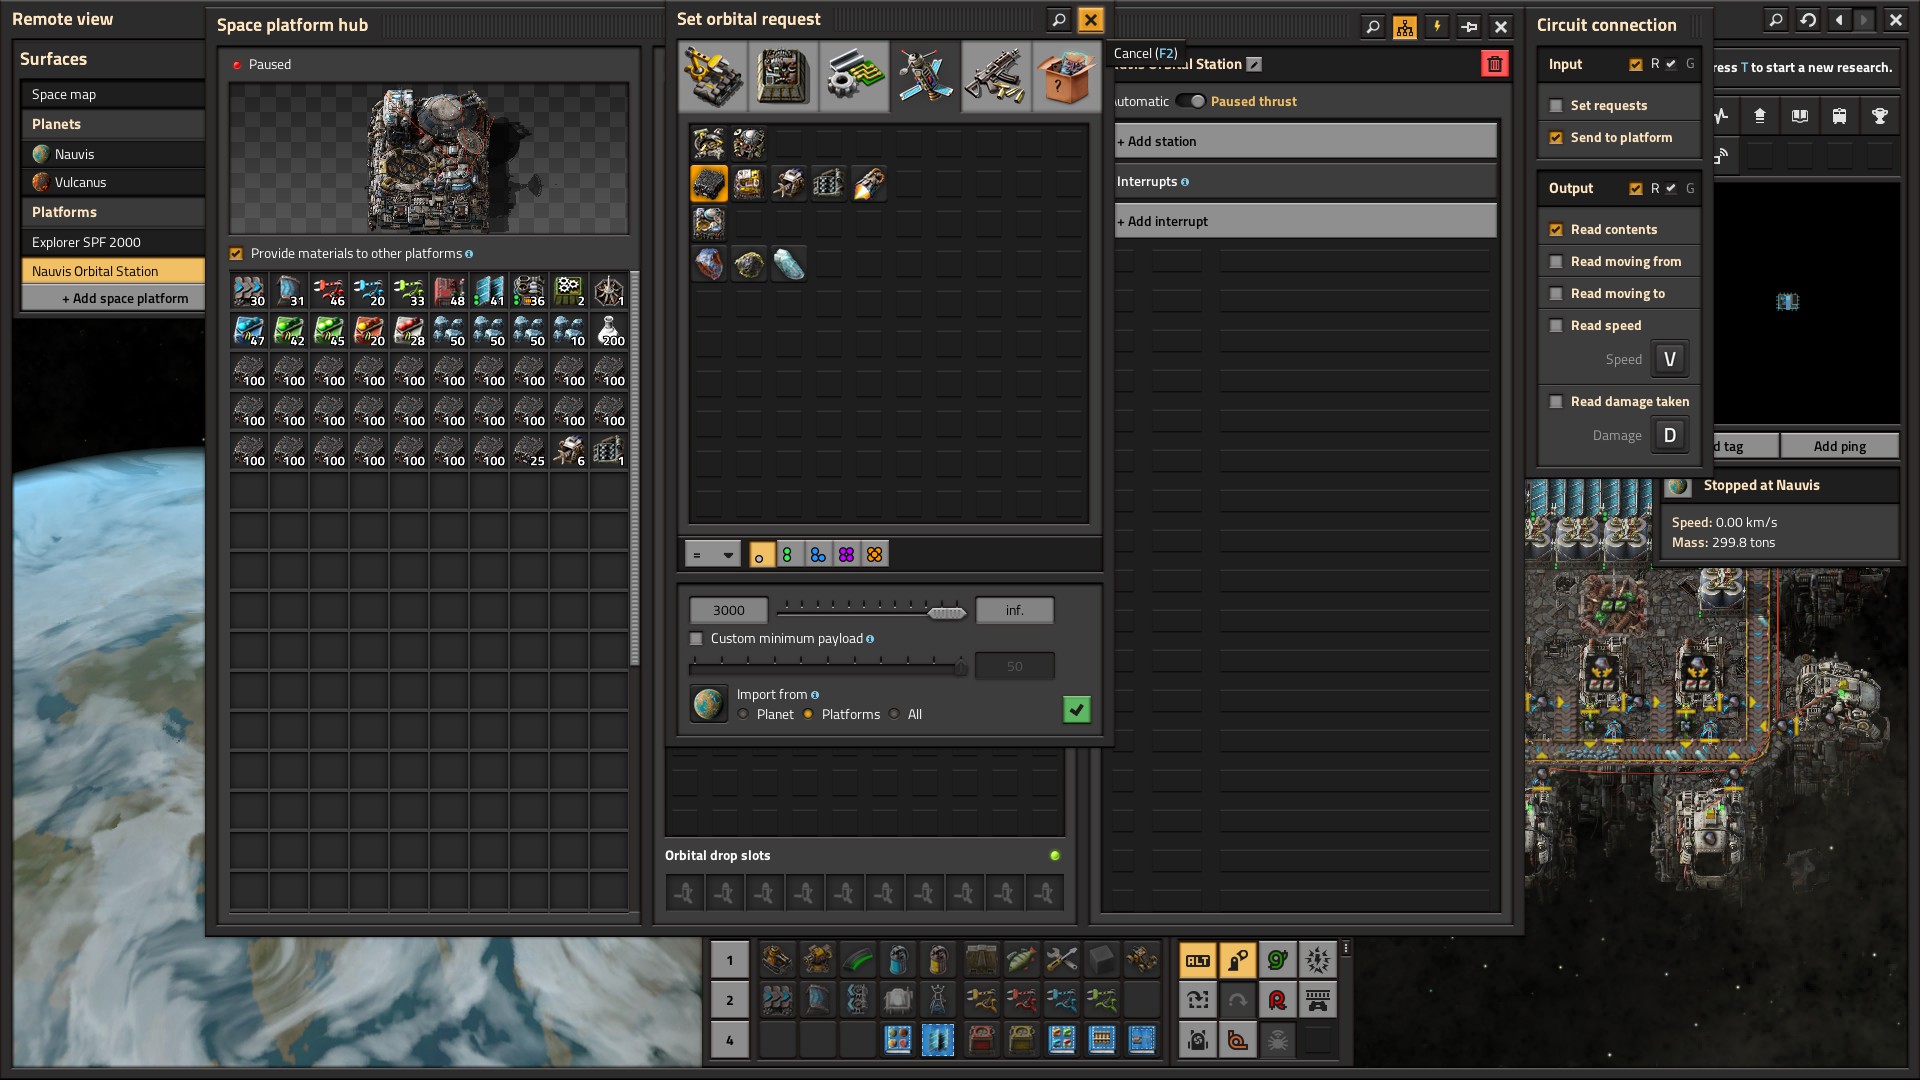Search items in Set orbital request
Screen dimensions: 1920x1080
pos(1059,19)
